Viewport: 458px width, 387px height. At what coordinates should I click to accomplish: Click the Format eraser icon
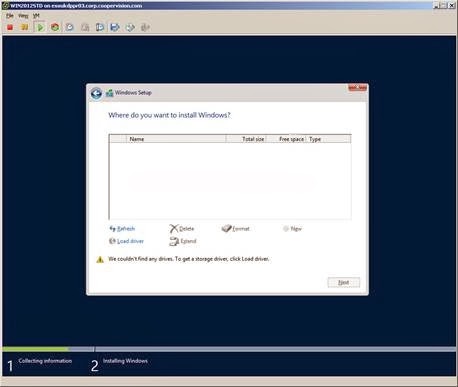coord(227,228)
